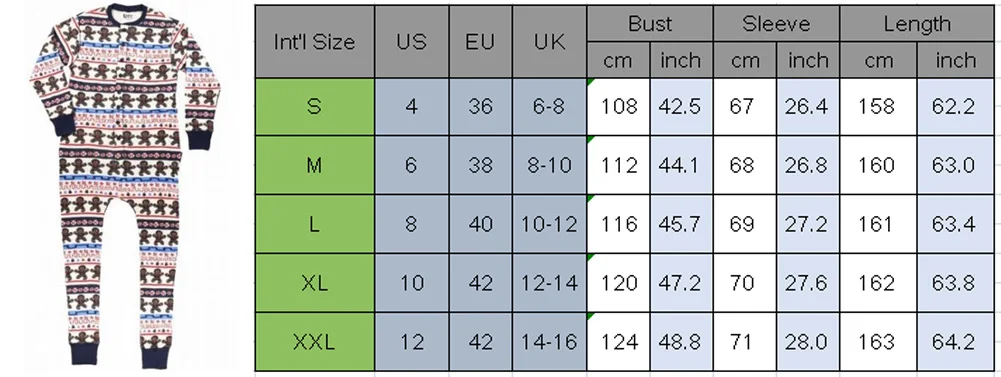The image size is (1001, 377).
Task: Select the bust 45.7 inch cell
Action: point(681,225)
